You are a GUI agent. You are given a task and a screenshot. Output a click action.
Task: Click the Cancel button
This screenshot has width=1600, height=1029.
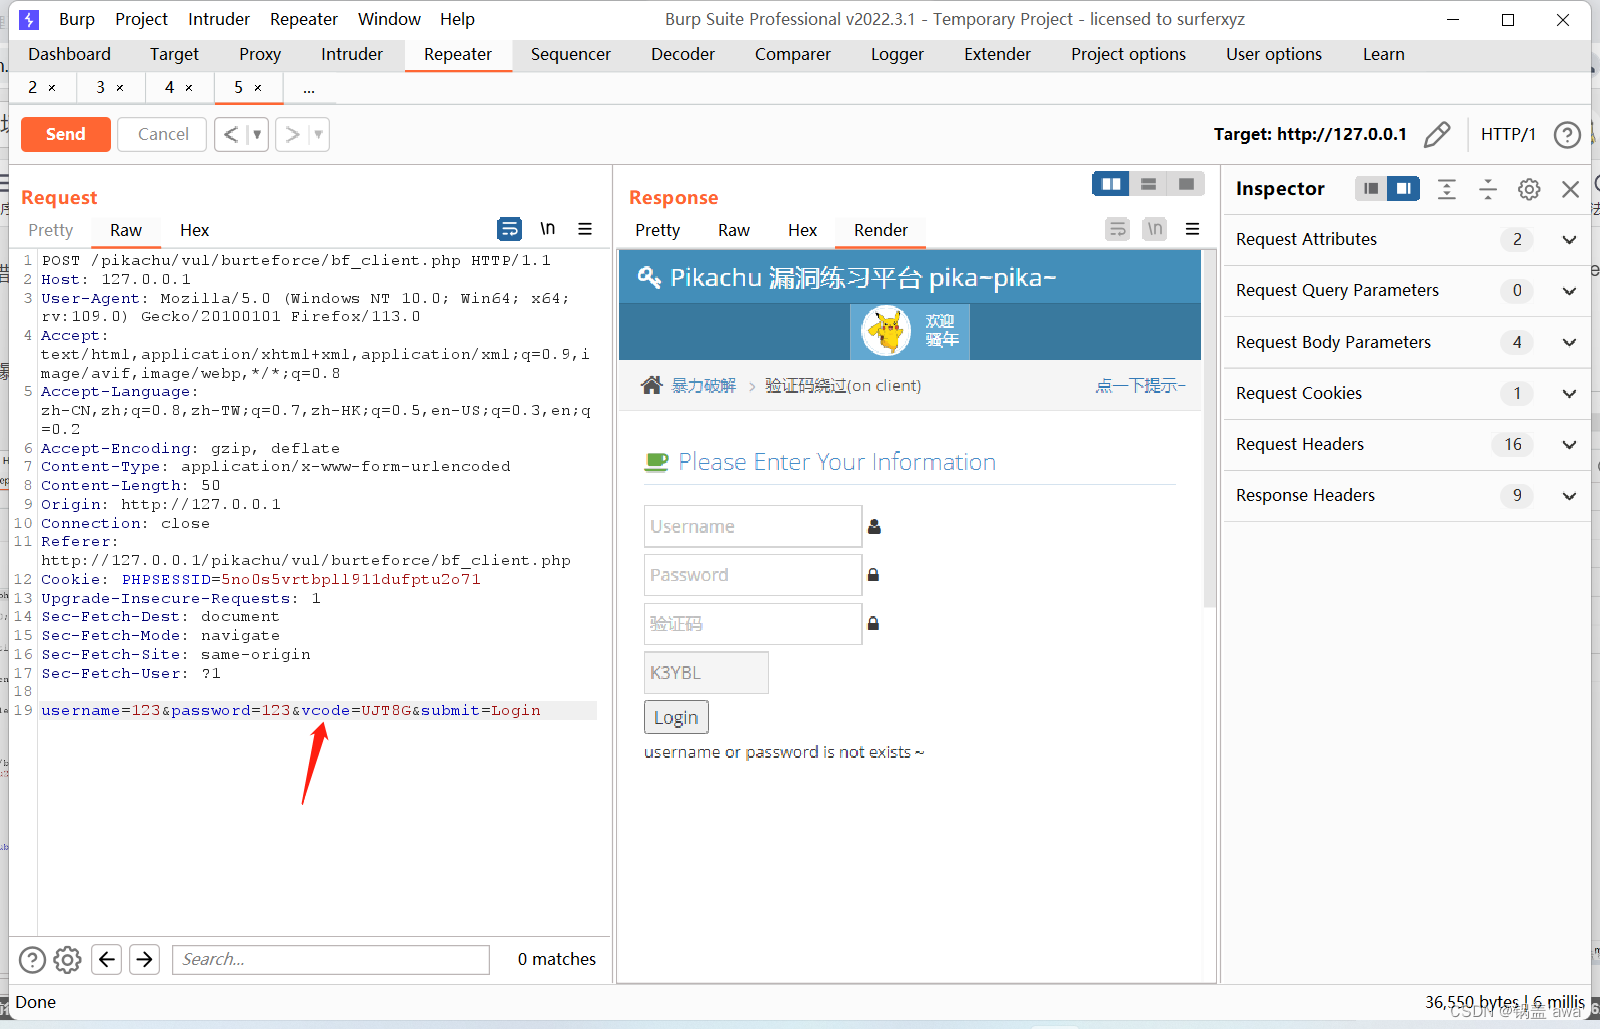162,134
